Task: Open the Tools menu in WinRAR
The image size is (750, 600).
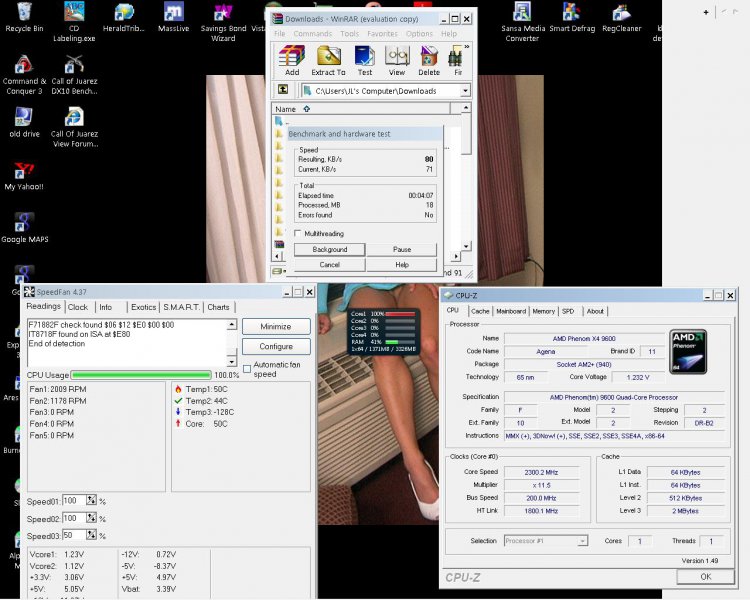Action: (x=350, y=33)
